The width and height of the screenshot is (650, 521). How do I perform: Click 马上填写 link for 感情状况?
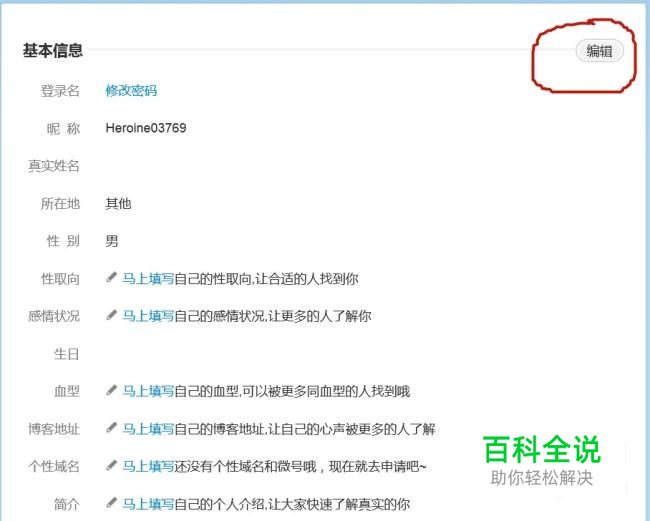pos(148,316)
